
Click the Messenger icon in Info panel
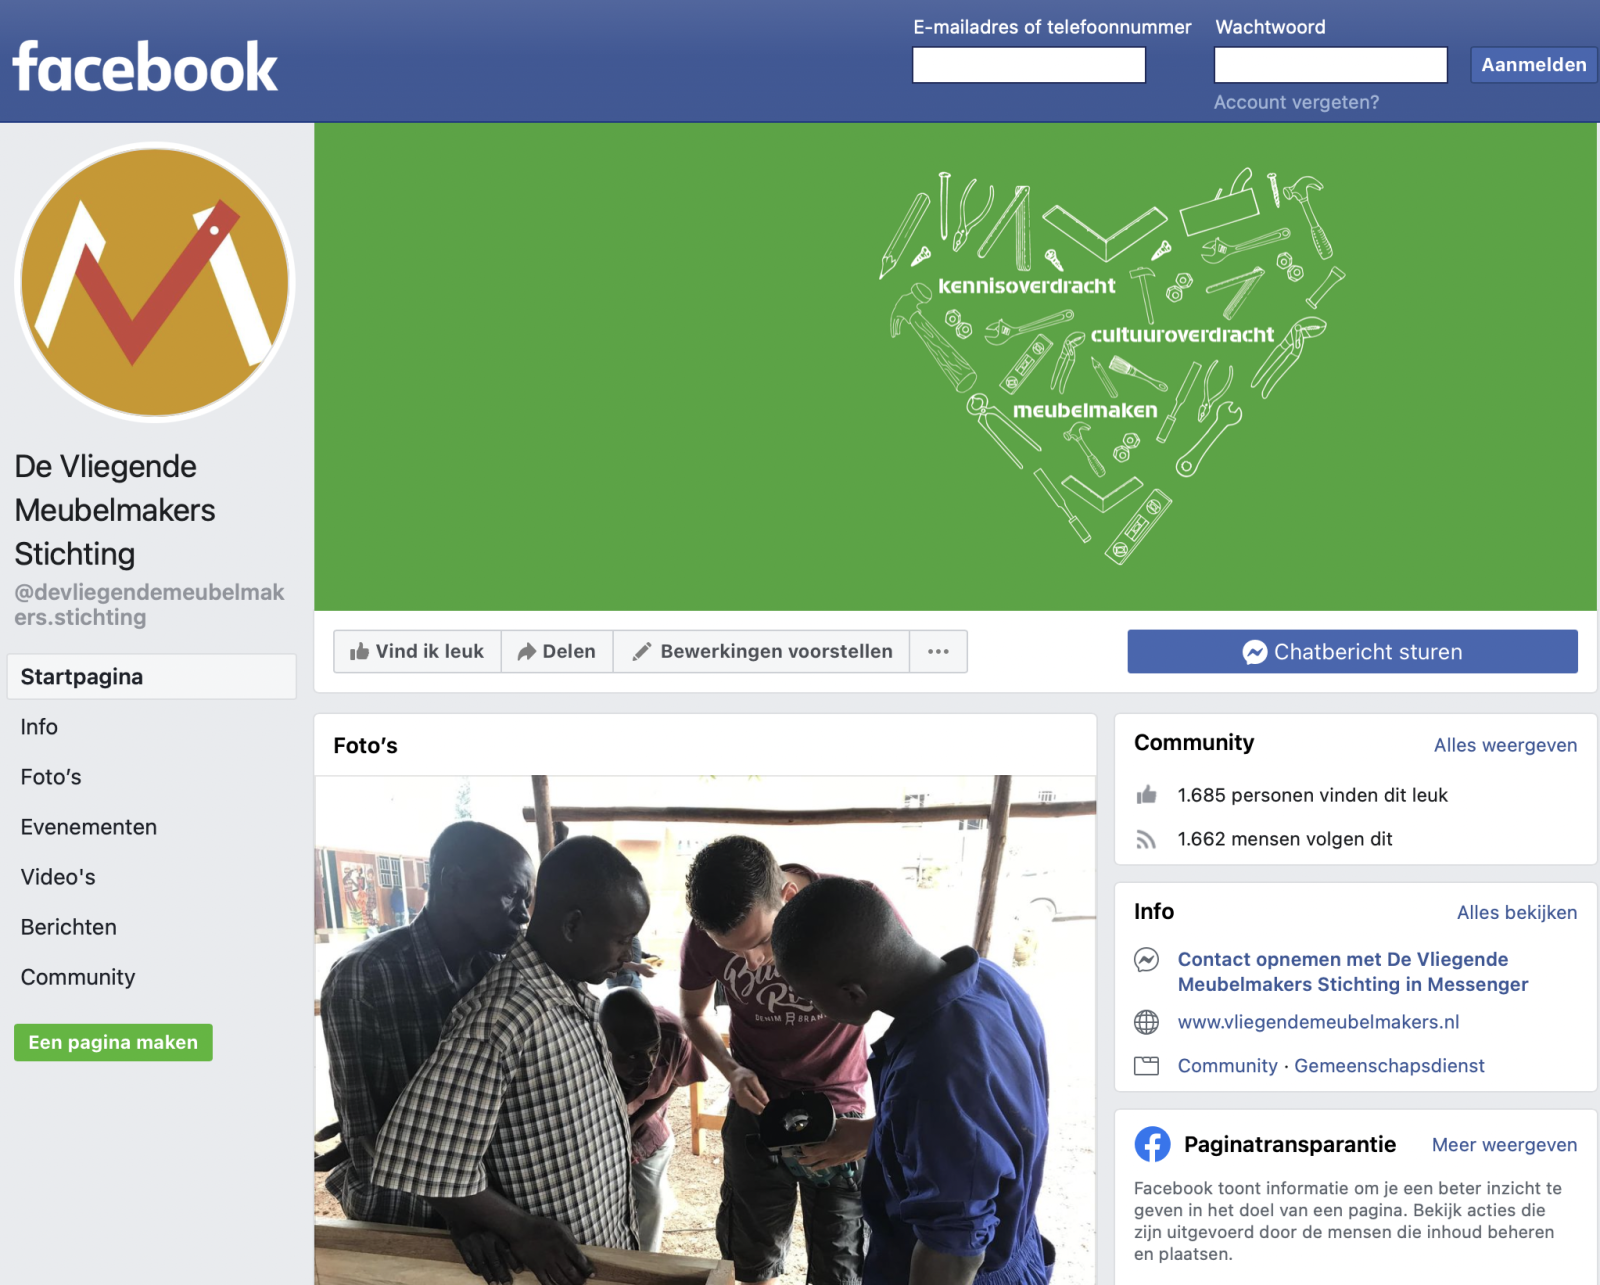(x=1146, y=960)
